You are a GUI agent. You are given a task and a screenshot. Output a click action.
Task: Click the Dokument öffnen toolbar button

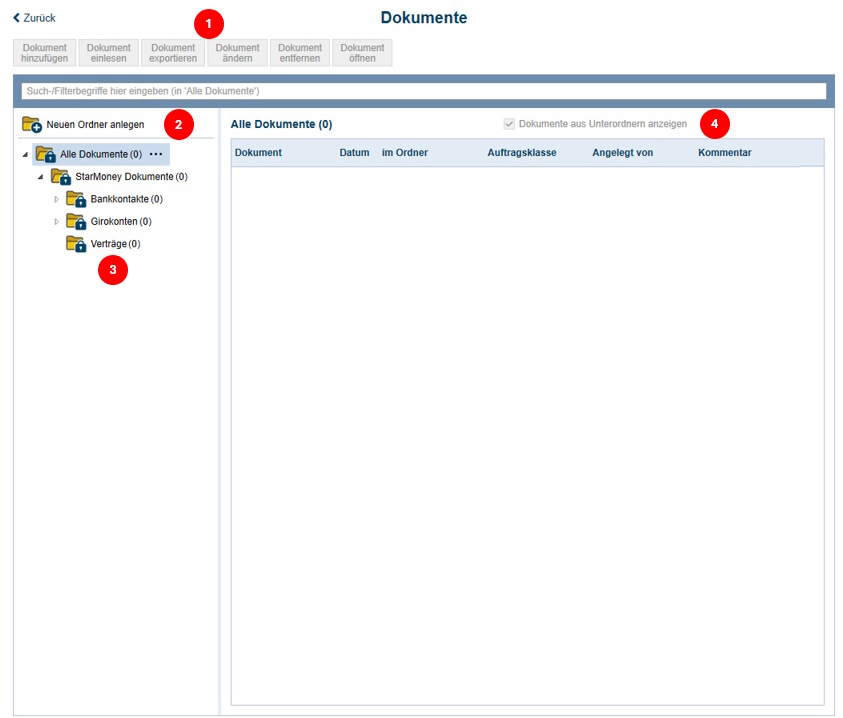coord(362,53)
